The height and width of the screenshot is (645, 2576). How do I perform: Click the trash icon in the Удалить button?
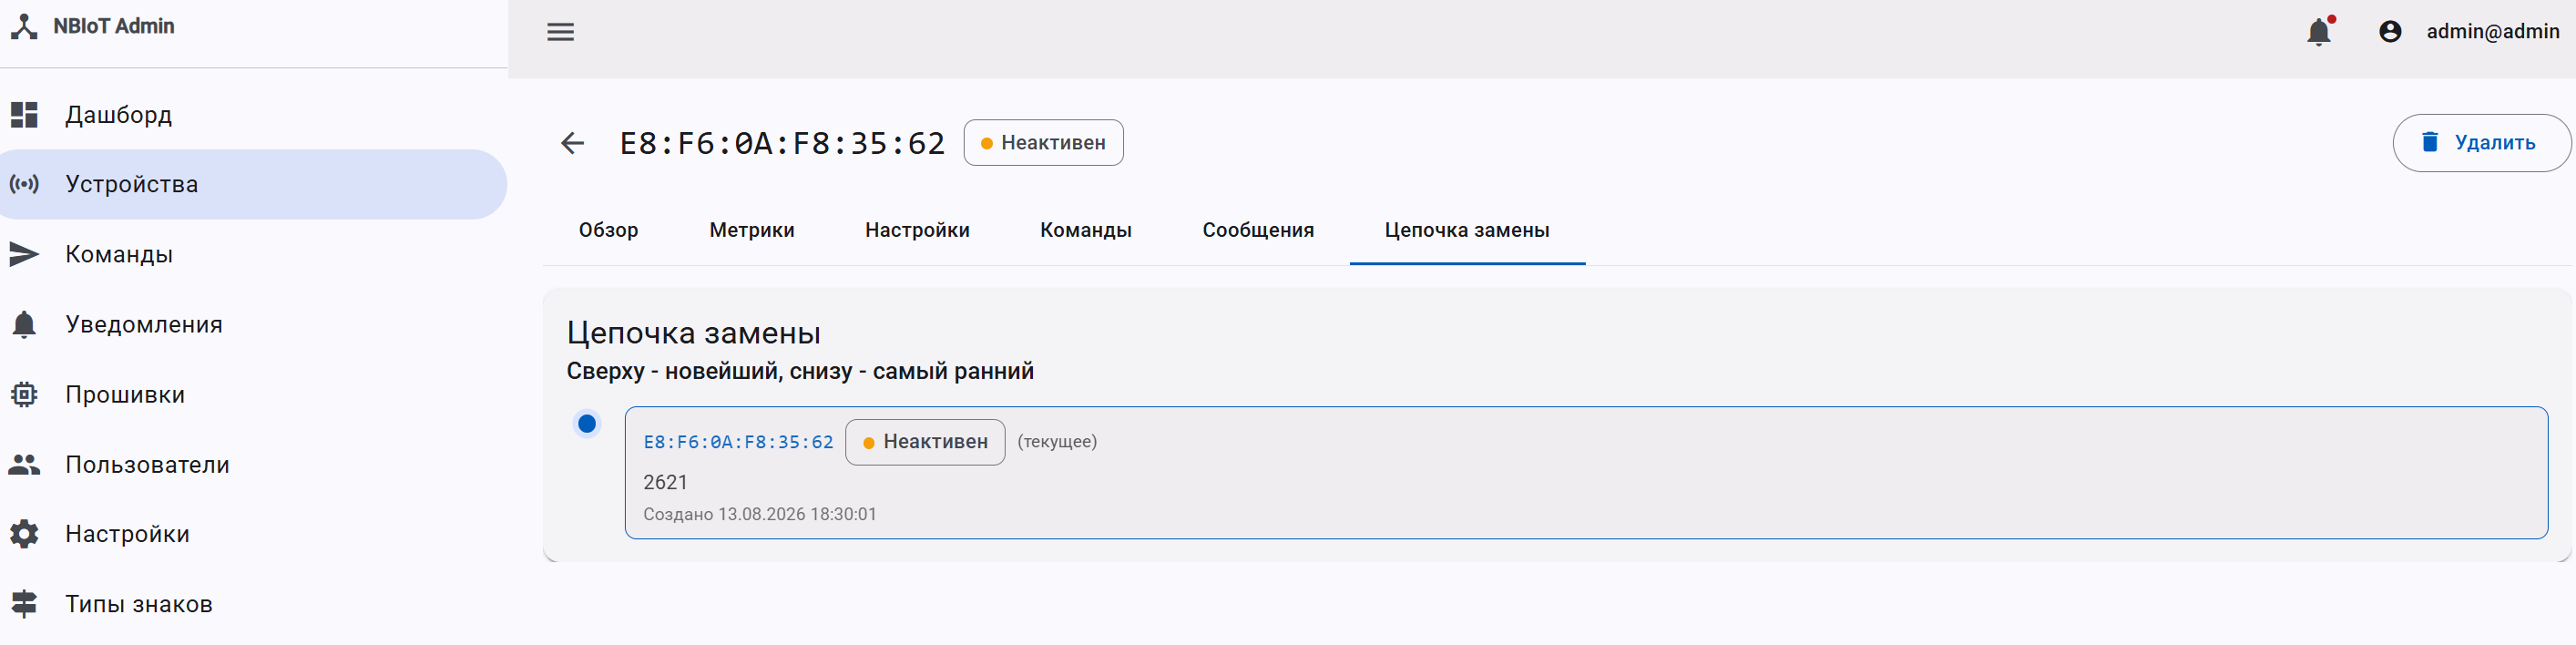(2429, 142)
